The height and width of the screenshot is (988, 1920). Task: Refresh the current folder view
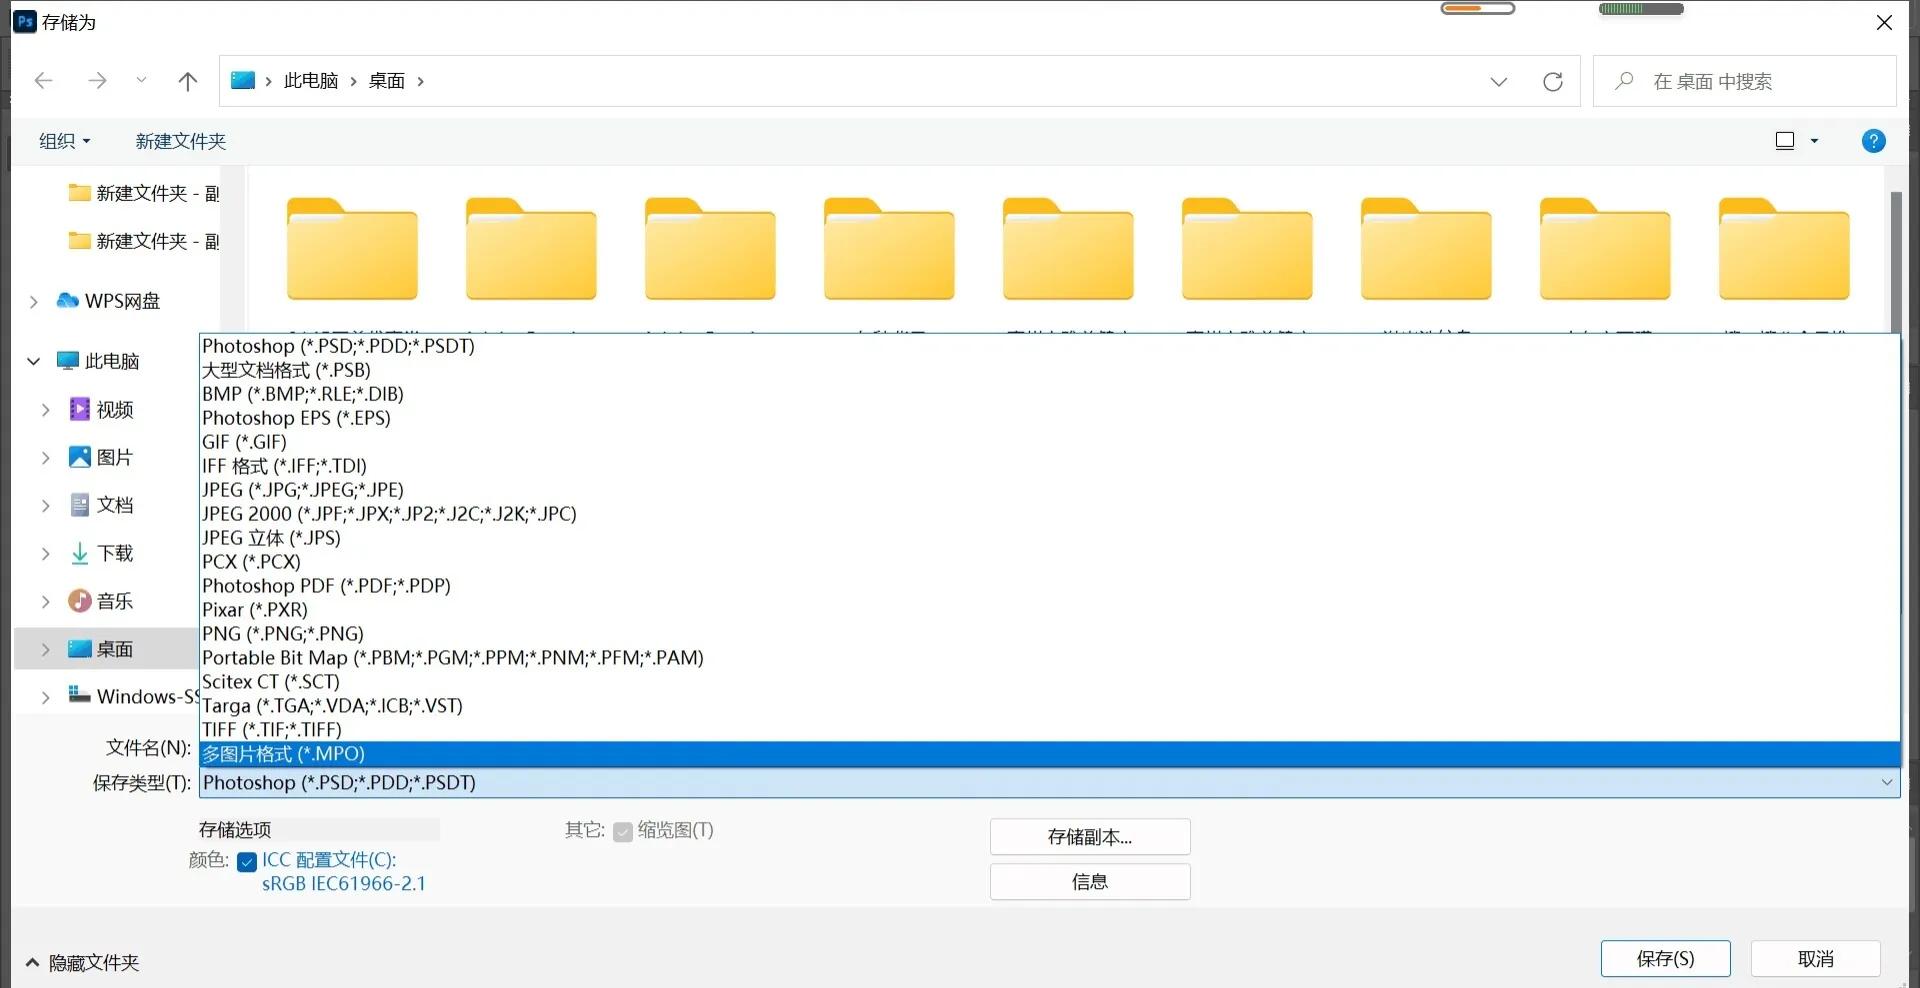click(x=1553, y=81)
